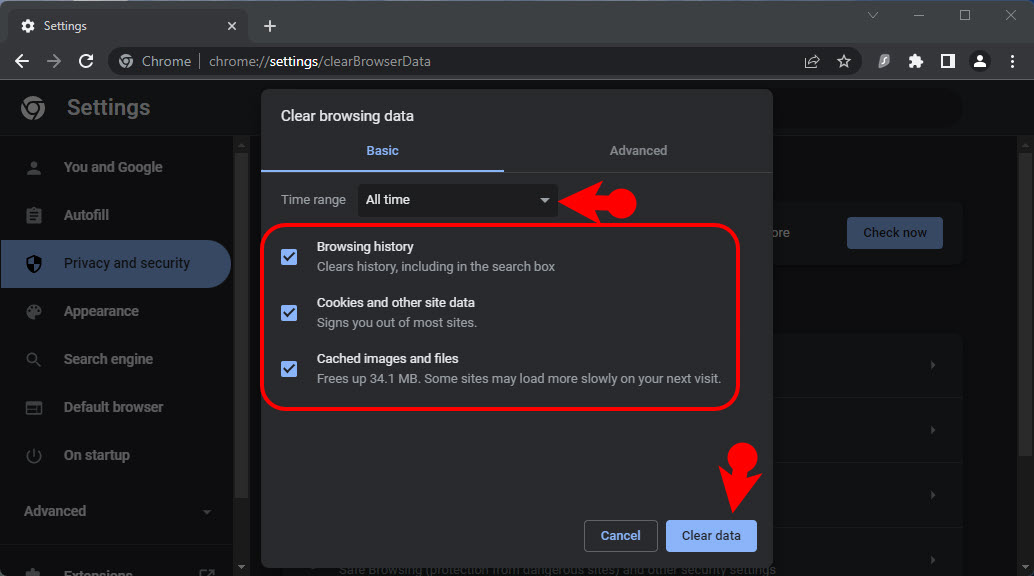Image resolution: width=1034 pixels, height=576 pixels.
Task: Open the Time range dropdown
Action: point(458,200)
